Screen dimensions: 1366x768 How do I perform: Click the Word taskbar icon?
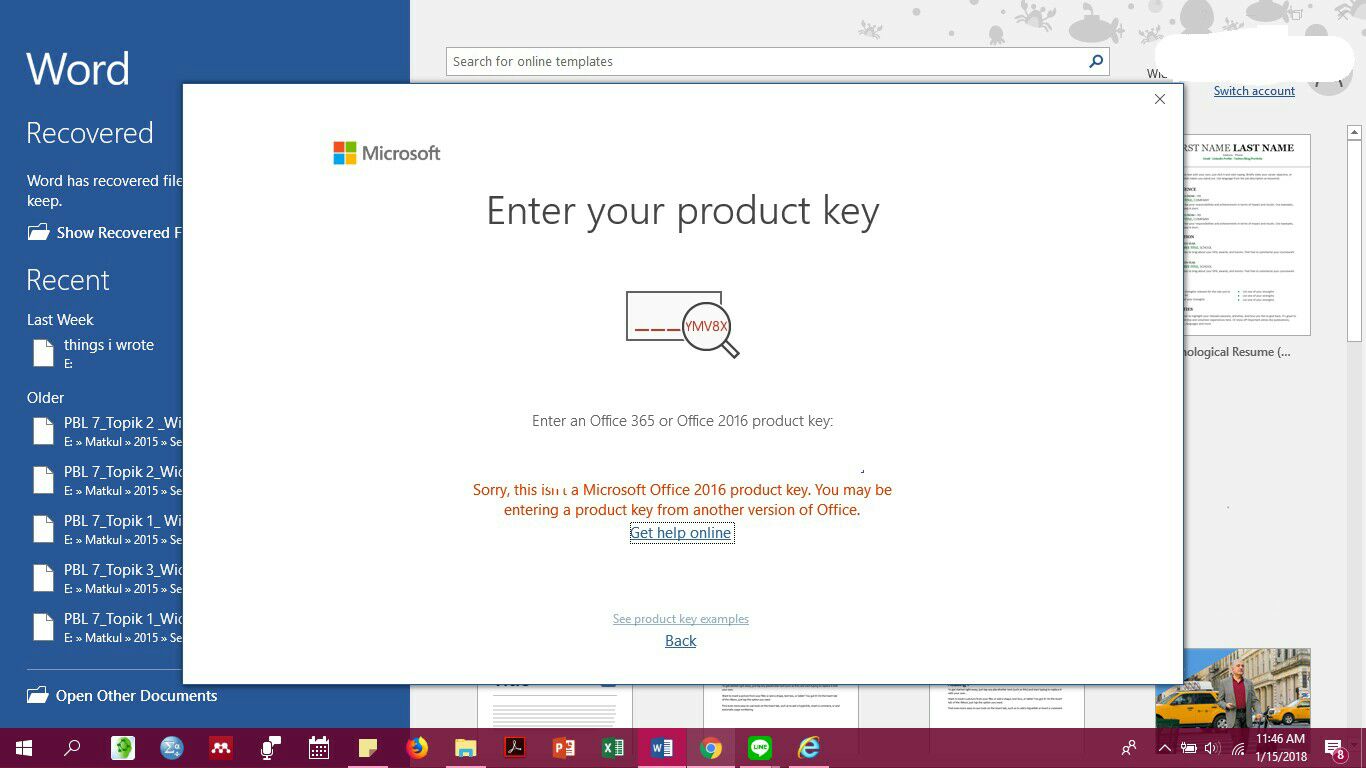tap(662, 748)
